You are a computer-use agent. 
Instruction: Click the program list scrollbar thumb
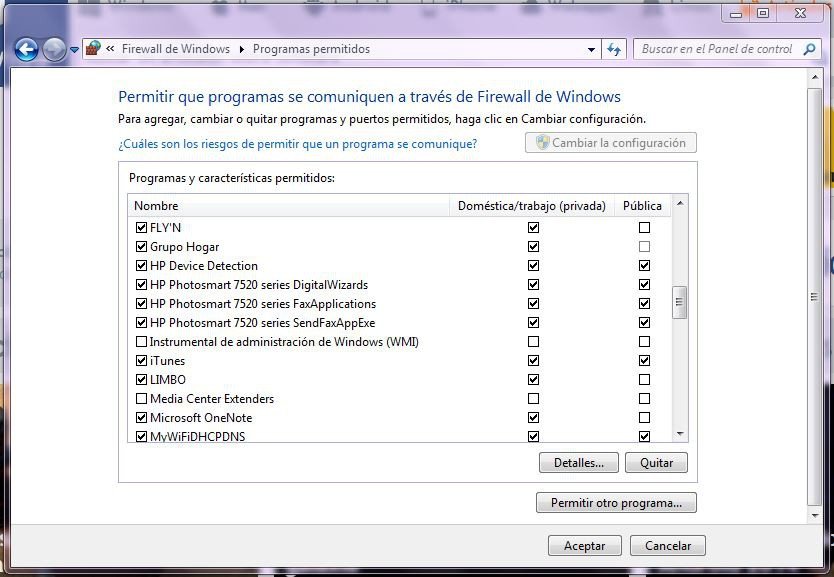pos(679,302)
